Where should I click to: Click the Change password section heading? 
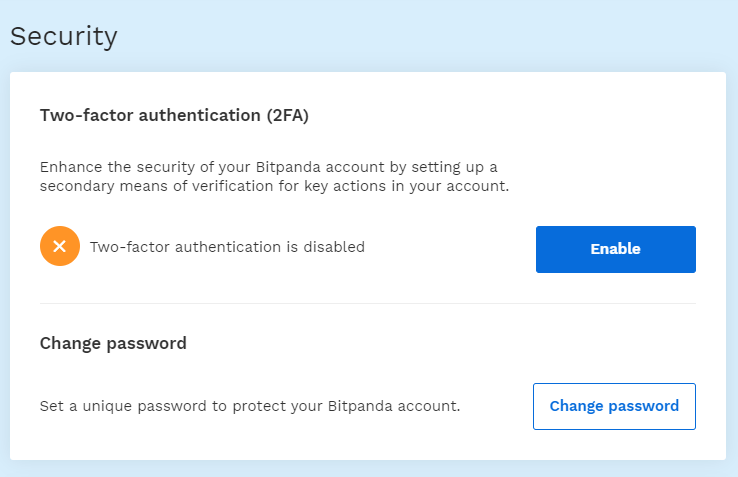pos(113,343)
